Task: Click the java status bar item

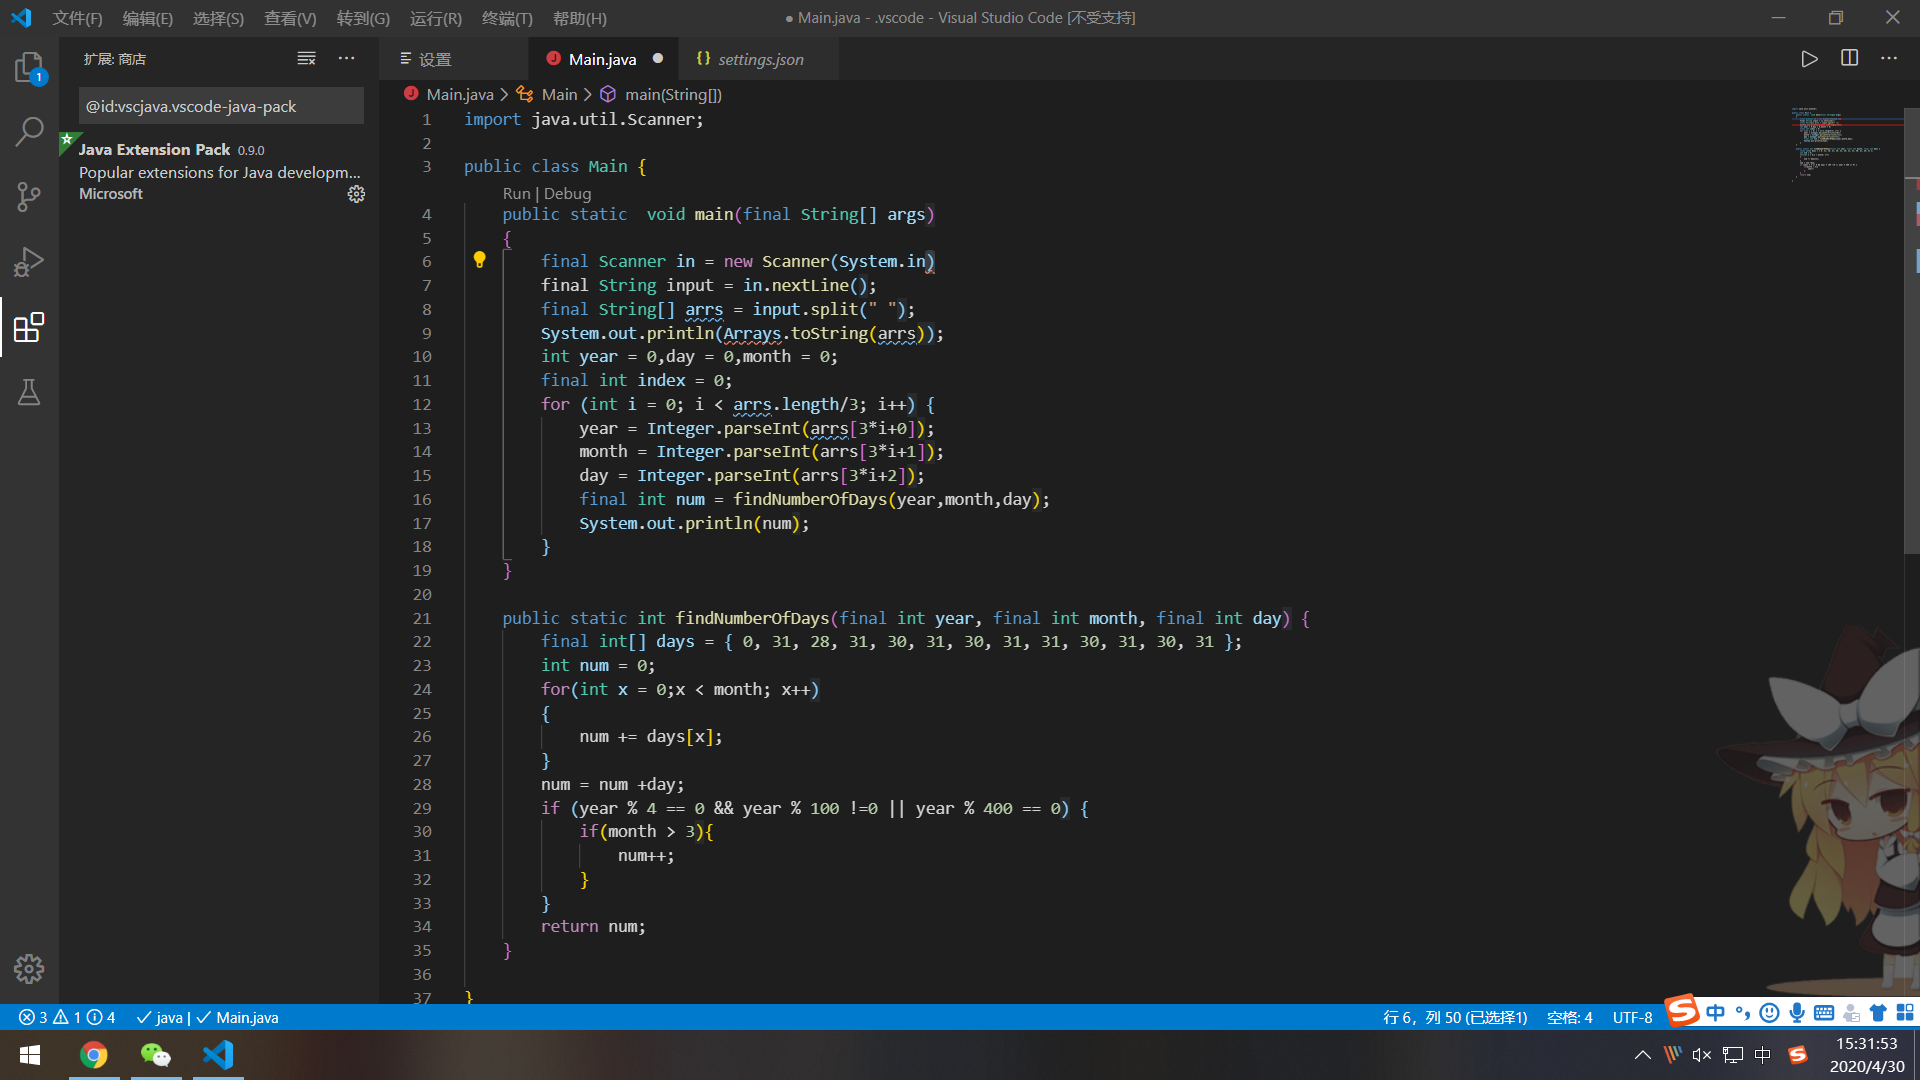Action: (160, 1017)
